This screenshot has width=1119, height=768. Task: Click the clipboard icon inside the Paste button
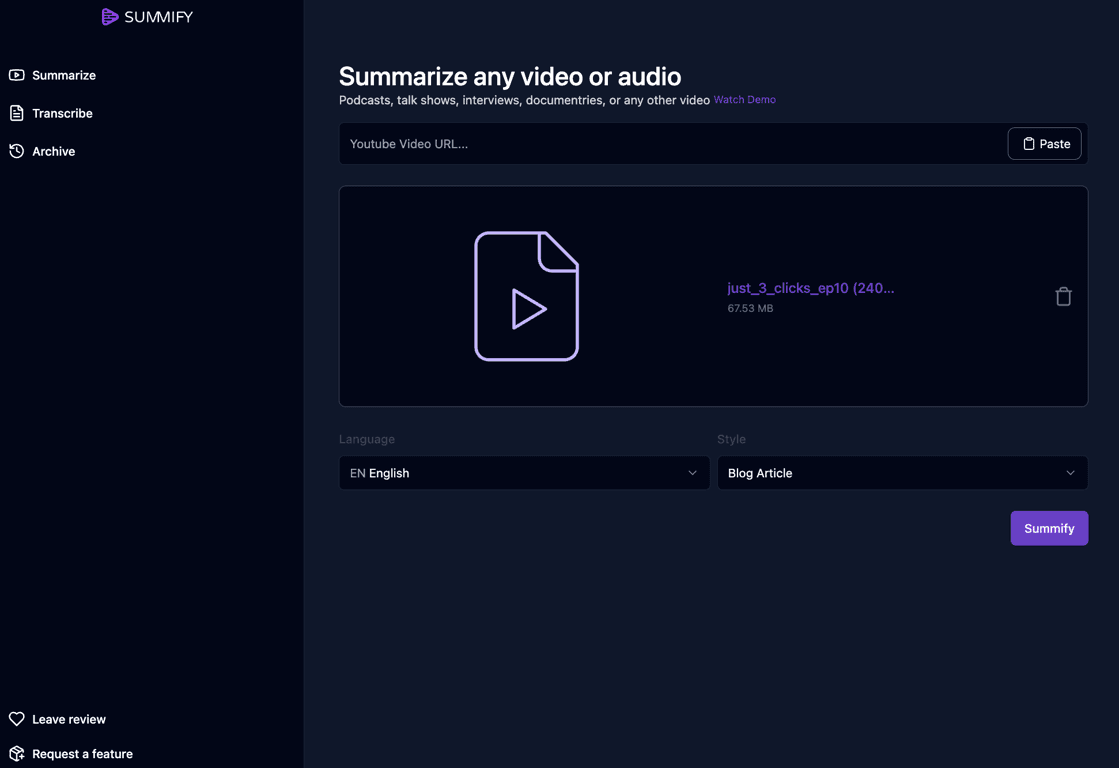pos(1027,143)
